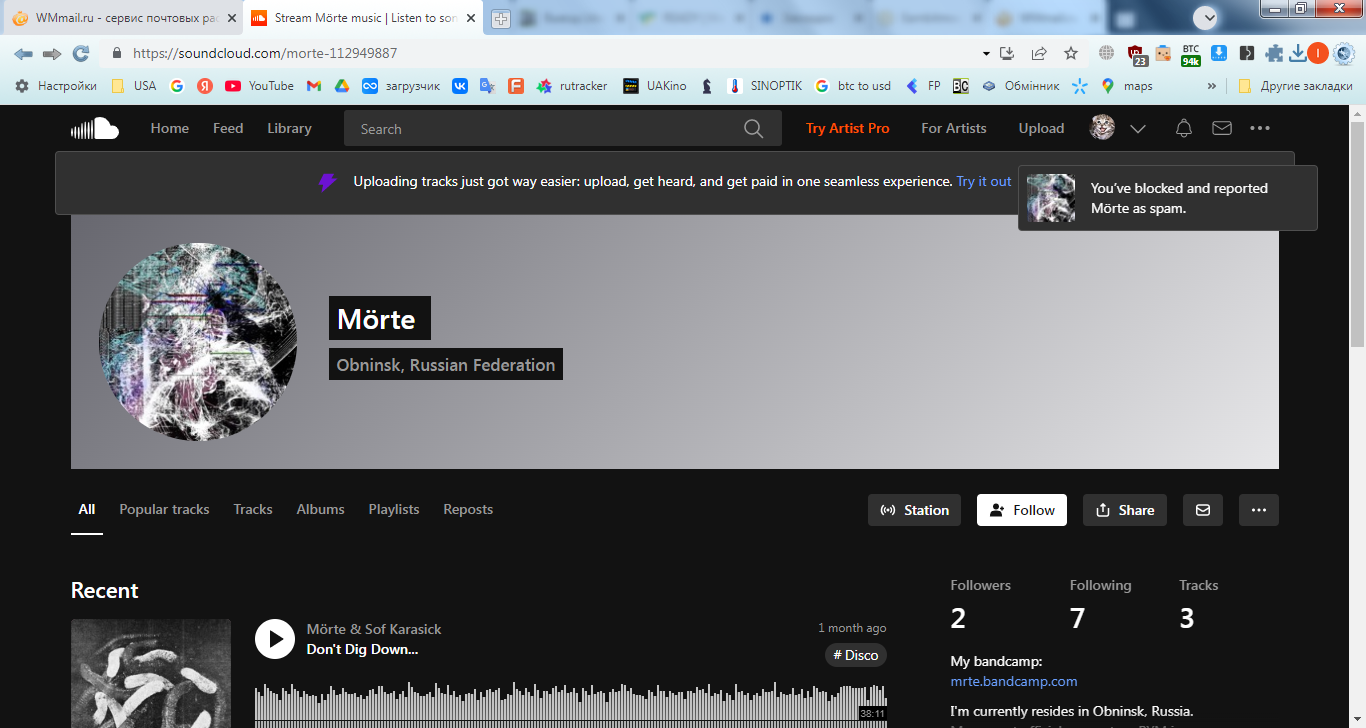This screenshot has height=728, width=1366.
Task: Open the USA bookmarks folder
Action: pyautogui.click(x=134, y=86)
